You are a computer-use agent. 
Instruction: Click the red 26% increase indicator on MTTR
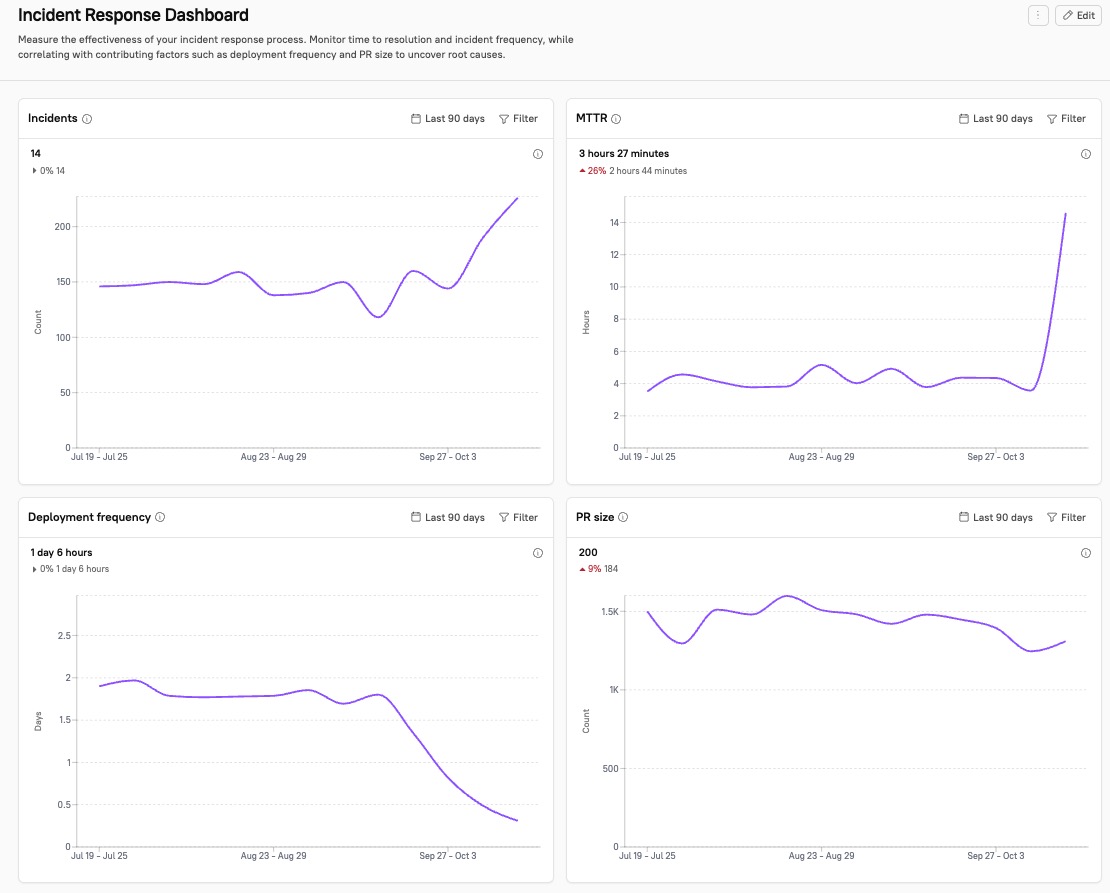tap(595, 171)
